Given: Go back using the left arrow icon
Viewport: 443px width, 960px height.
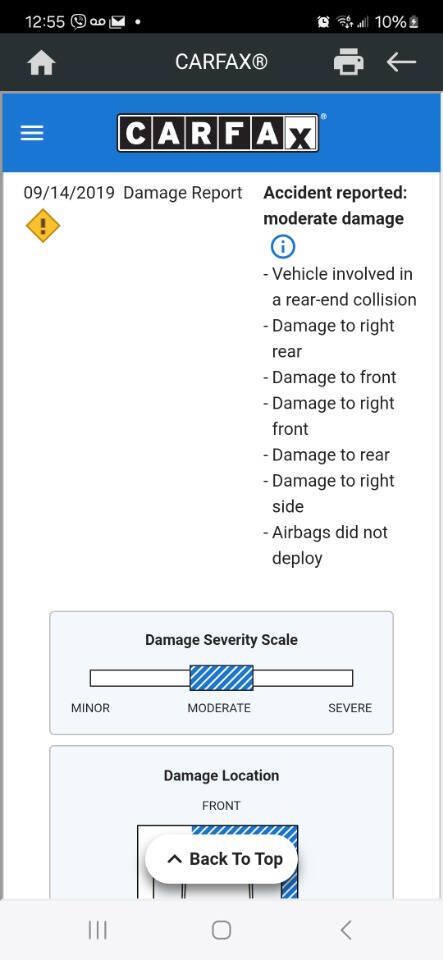Looking at the screenshot, I should point(401,62).
